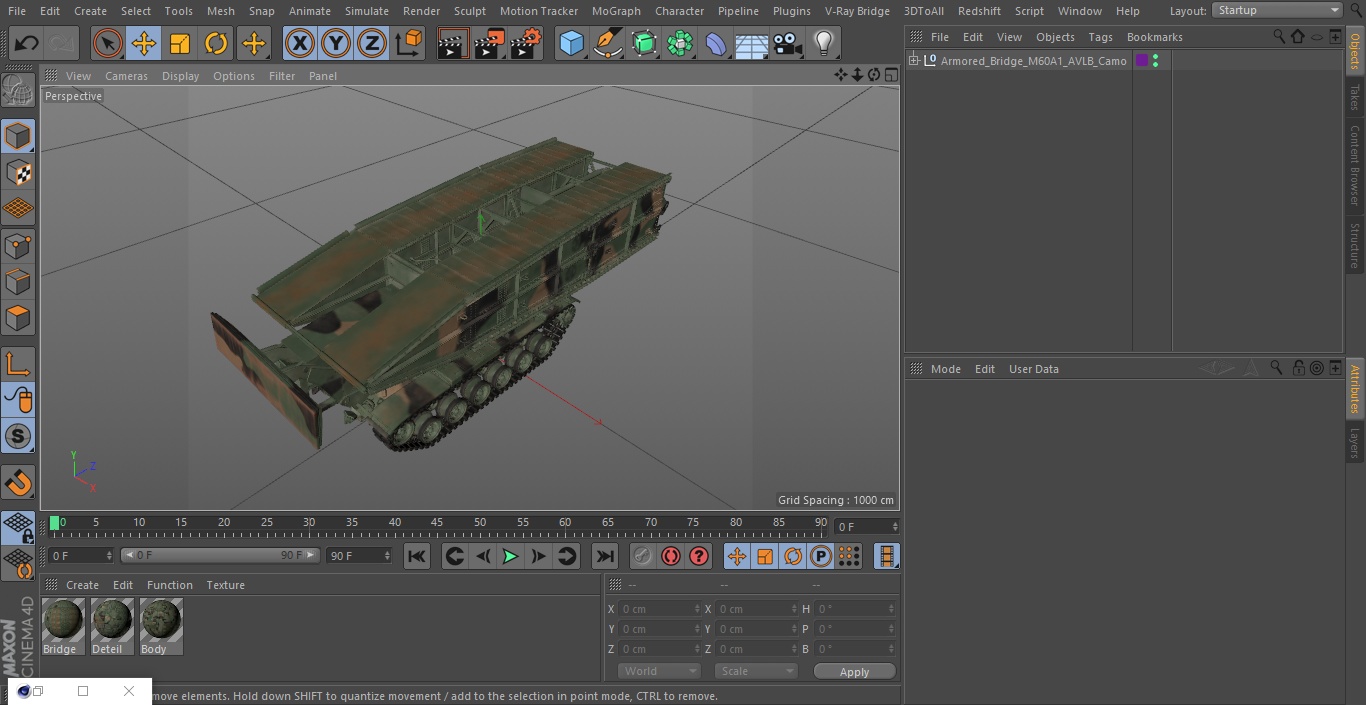
Task: Go to start of timeline
Action: [417, 556]
